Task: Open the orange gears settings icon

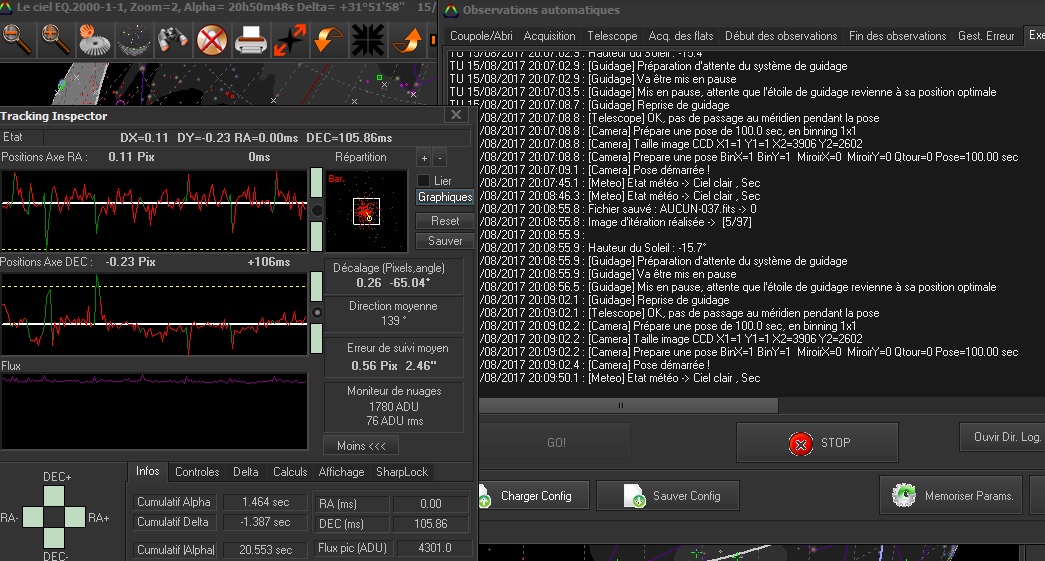Action: 95,40
